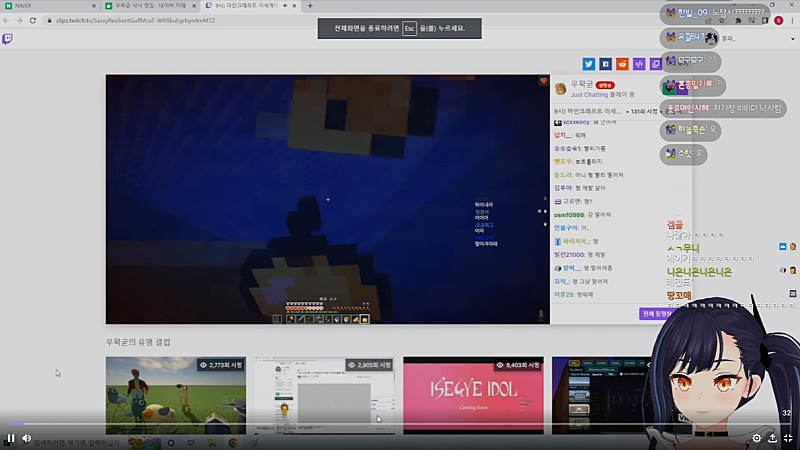Click the share/export icon in player controls
Image resolution: width=800 pixels, height=450 pixels.
[x=772, y=438]
